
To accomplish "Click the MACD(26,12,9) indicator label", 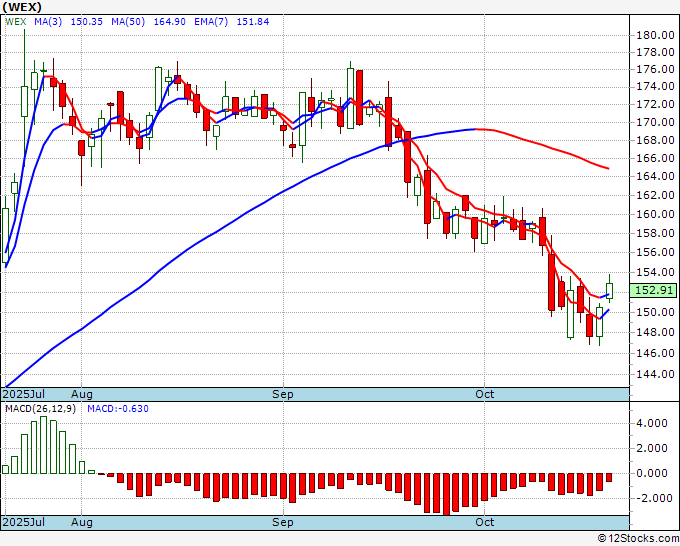I will click(x=40, y=409).
